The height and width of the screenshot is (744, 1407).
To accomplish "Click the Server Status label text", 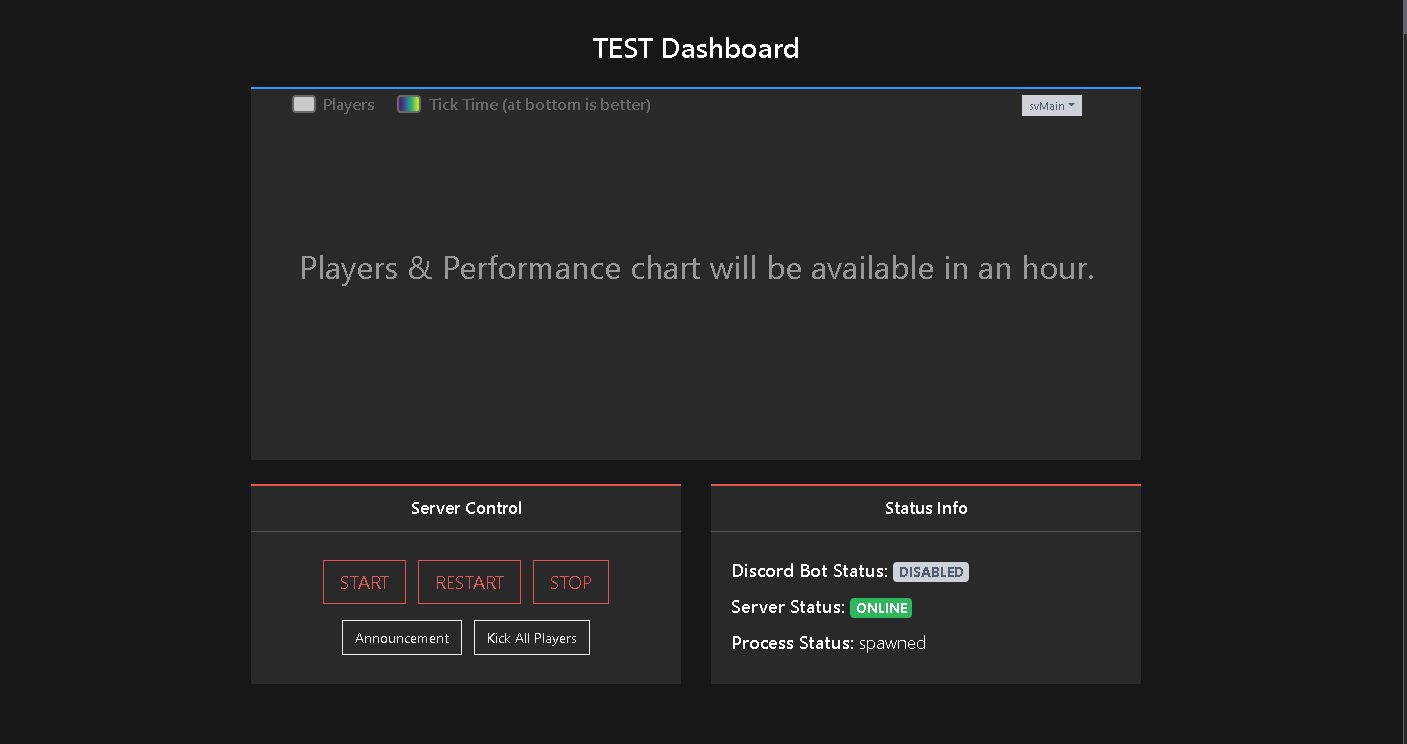I will click(x=787, y=607).
